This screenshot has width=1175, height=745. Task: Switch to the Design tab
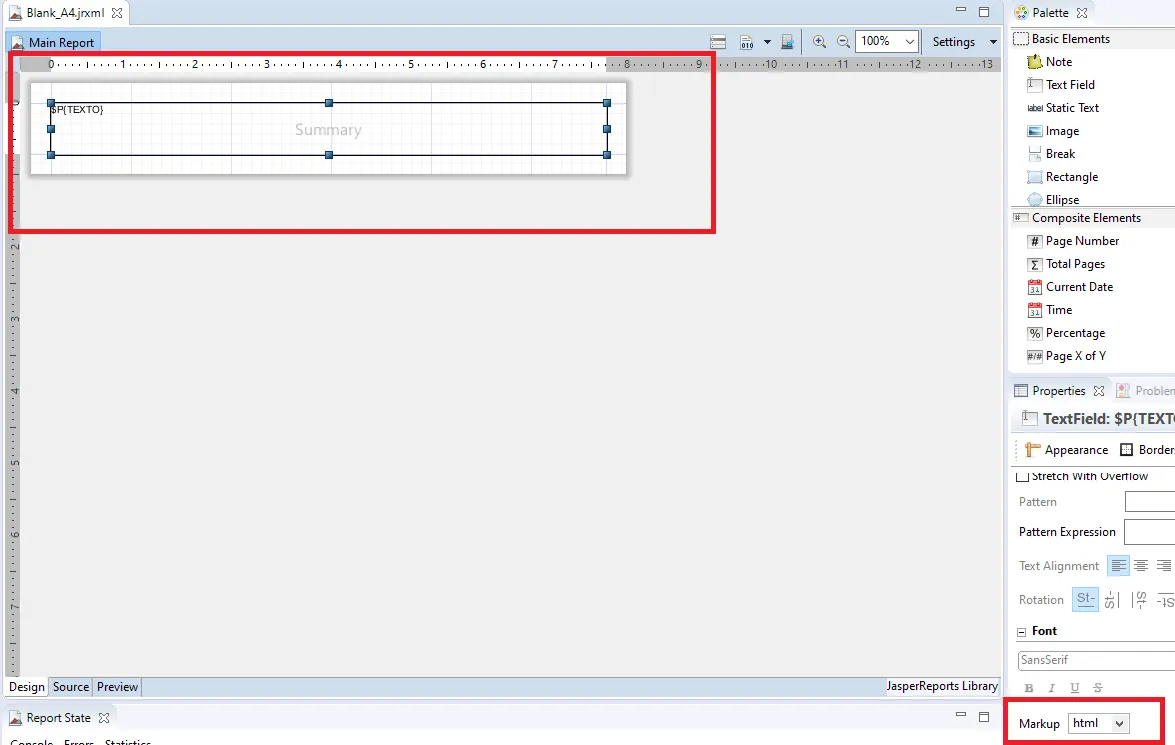pos(27,687)
